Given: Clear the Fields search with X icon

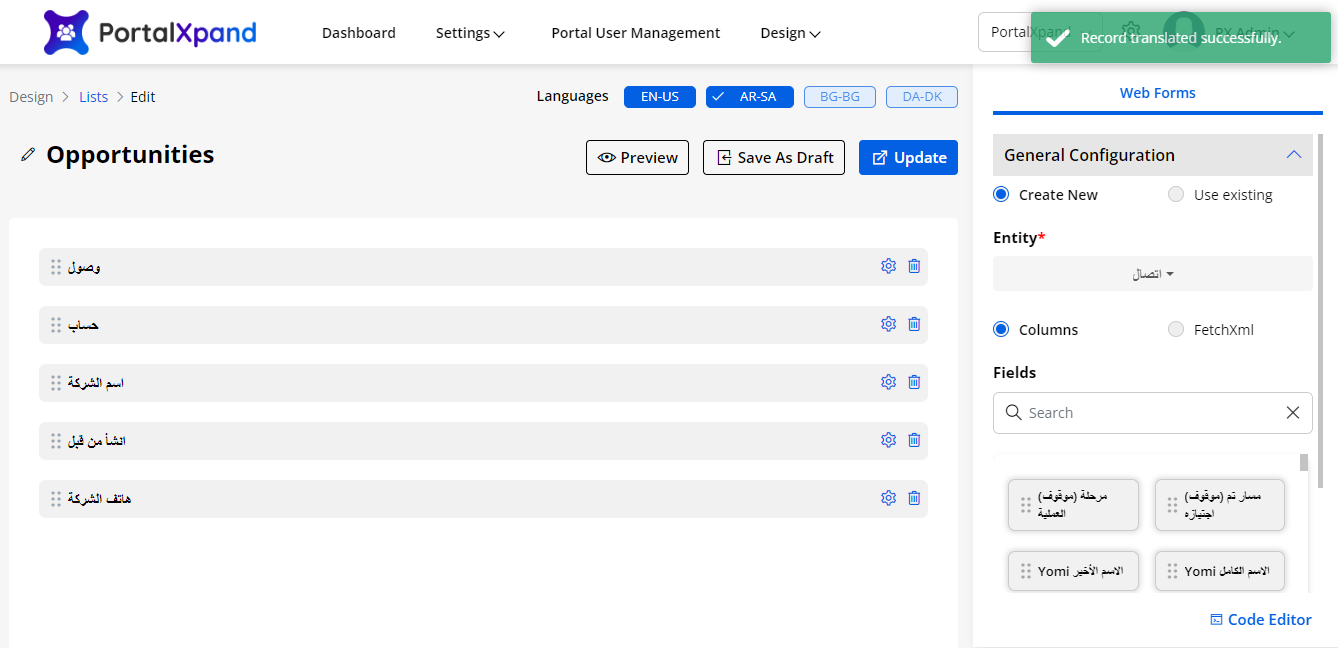Looking at the screenshot, I should 1293,413.
